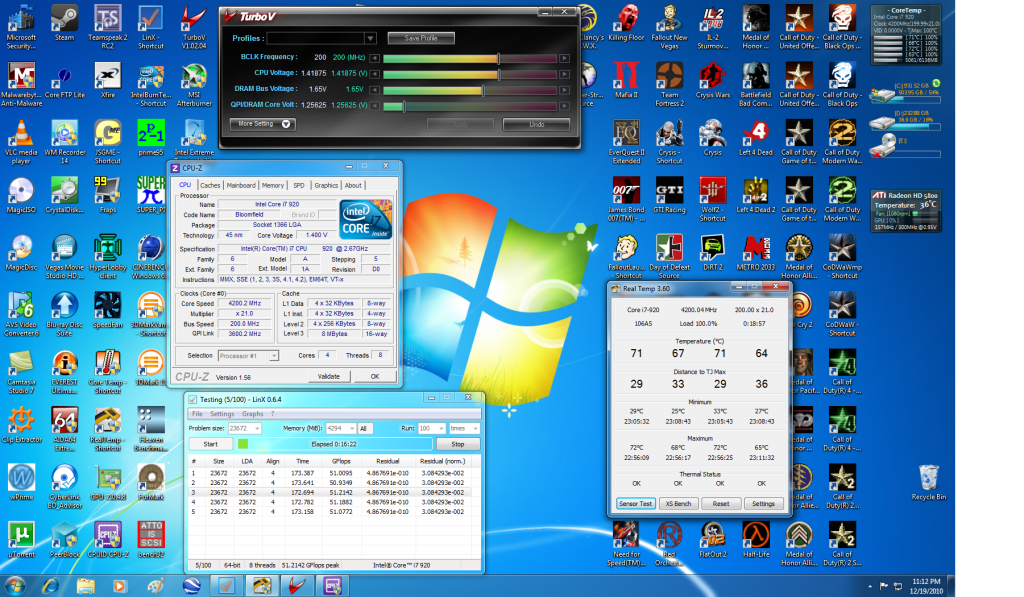Open the LinX Settings menu
This screenshot has height=597, width=1024.
(222, 414)
